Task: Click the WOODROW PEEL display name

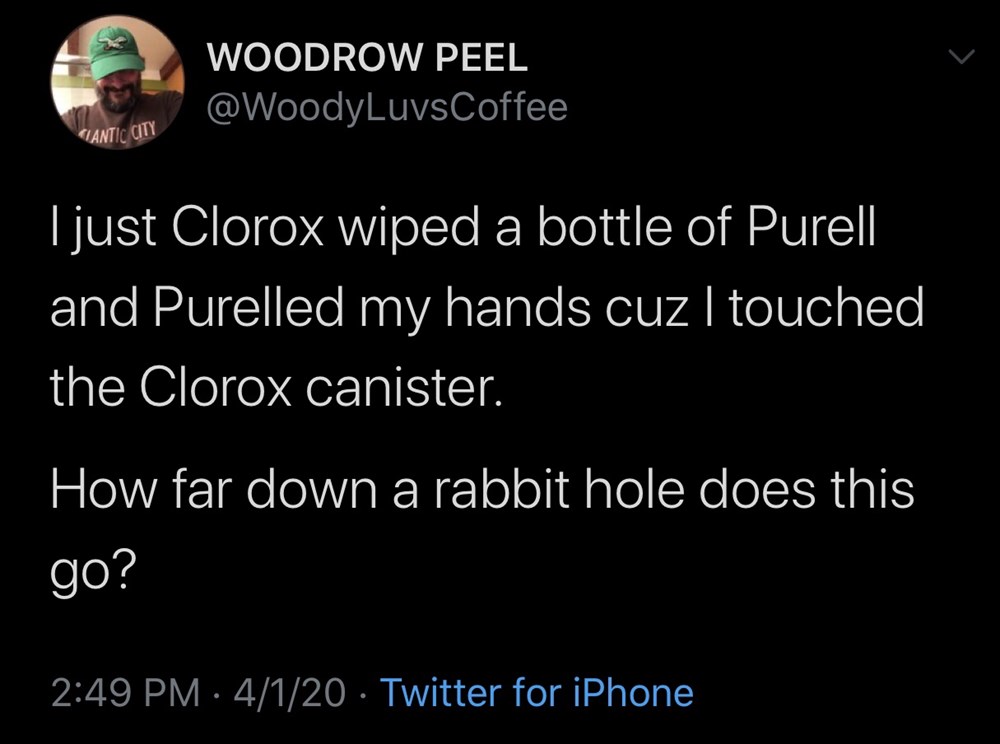Action: pos(365,59)
